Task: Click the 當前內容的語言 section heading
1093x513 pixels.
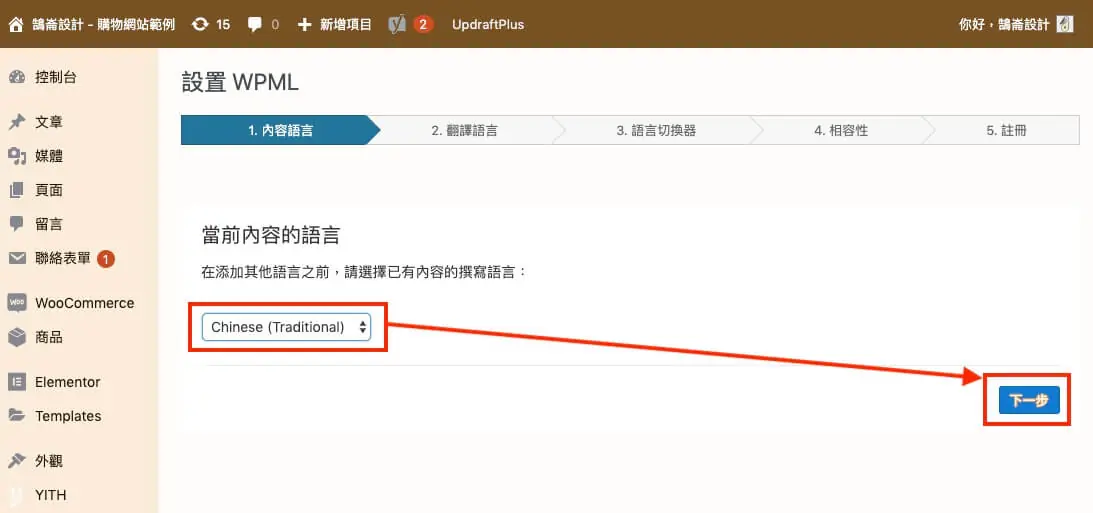Action: pos(270,235)
